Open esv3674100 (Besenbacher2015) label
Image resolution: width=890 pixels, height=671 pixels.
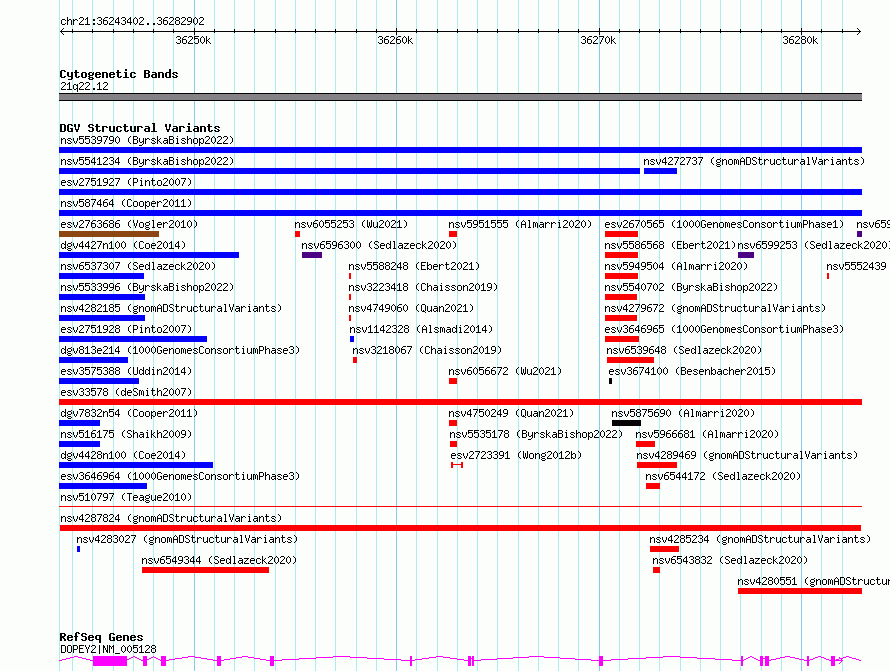(x=692, y=371)
